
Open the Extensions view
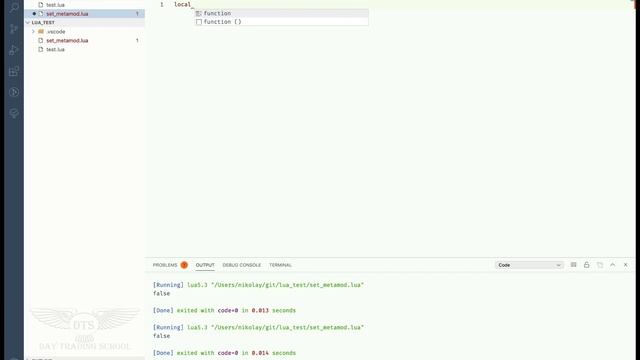pyautogui.click(x=14, y=71)
